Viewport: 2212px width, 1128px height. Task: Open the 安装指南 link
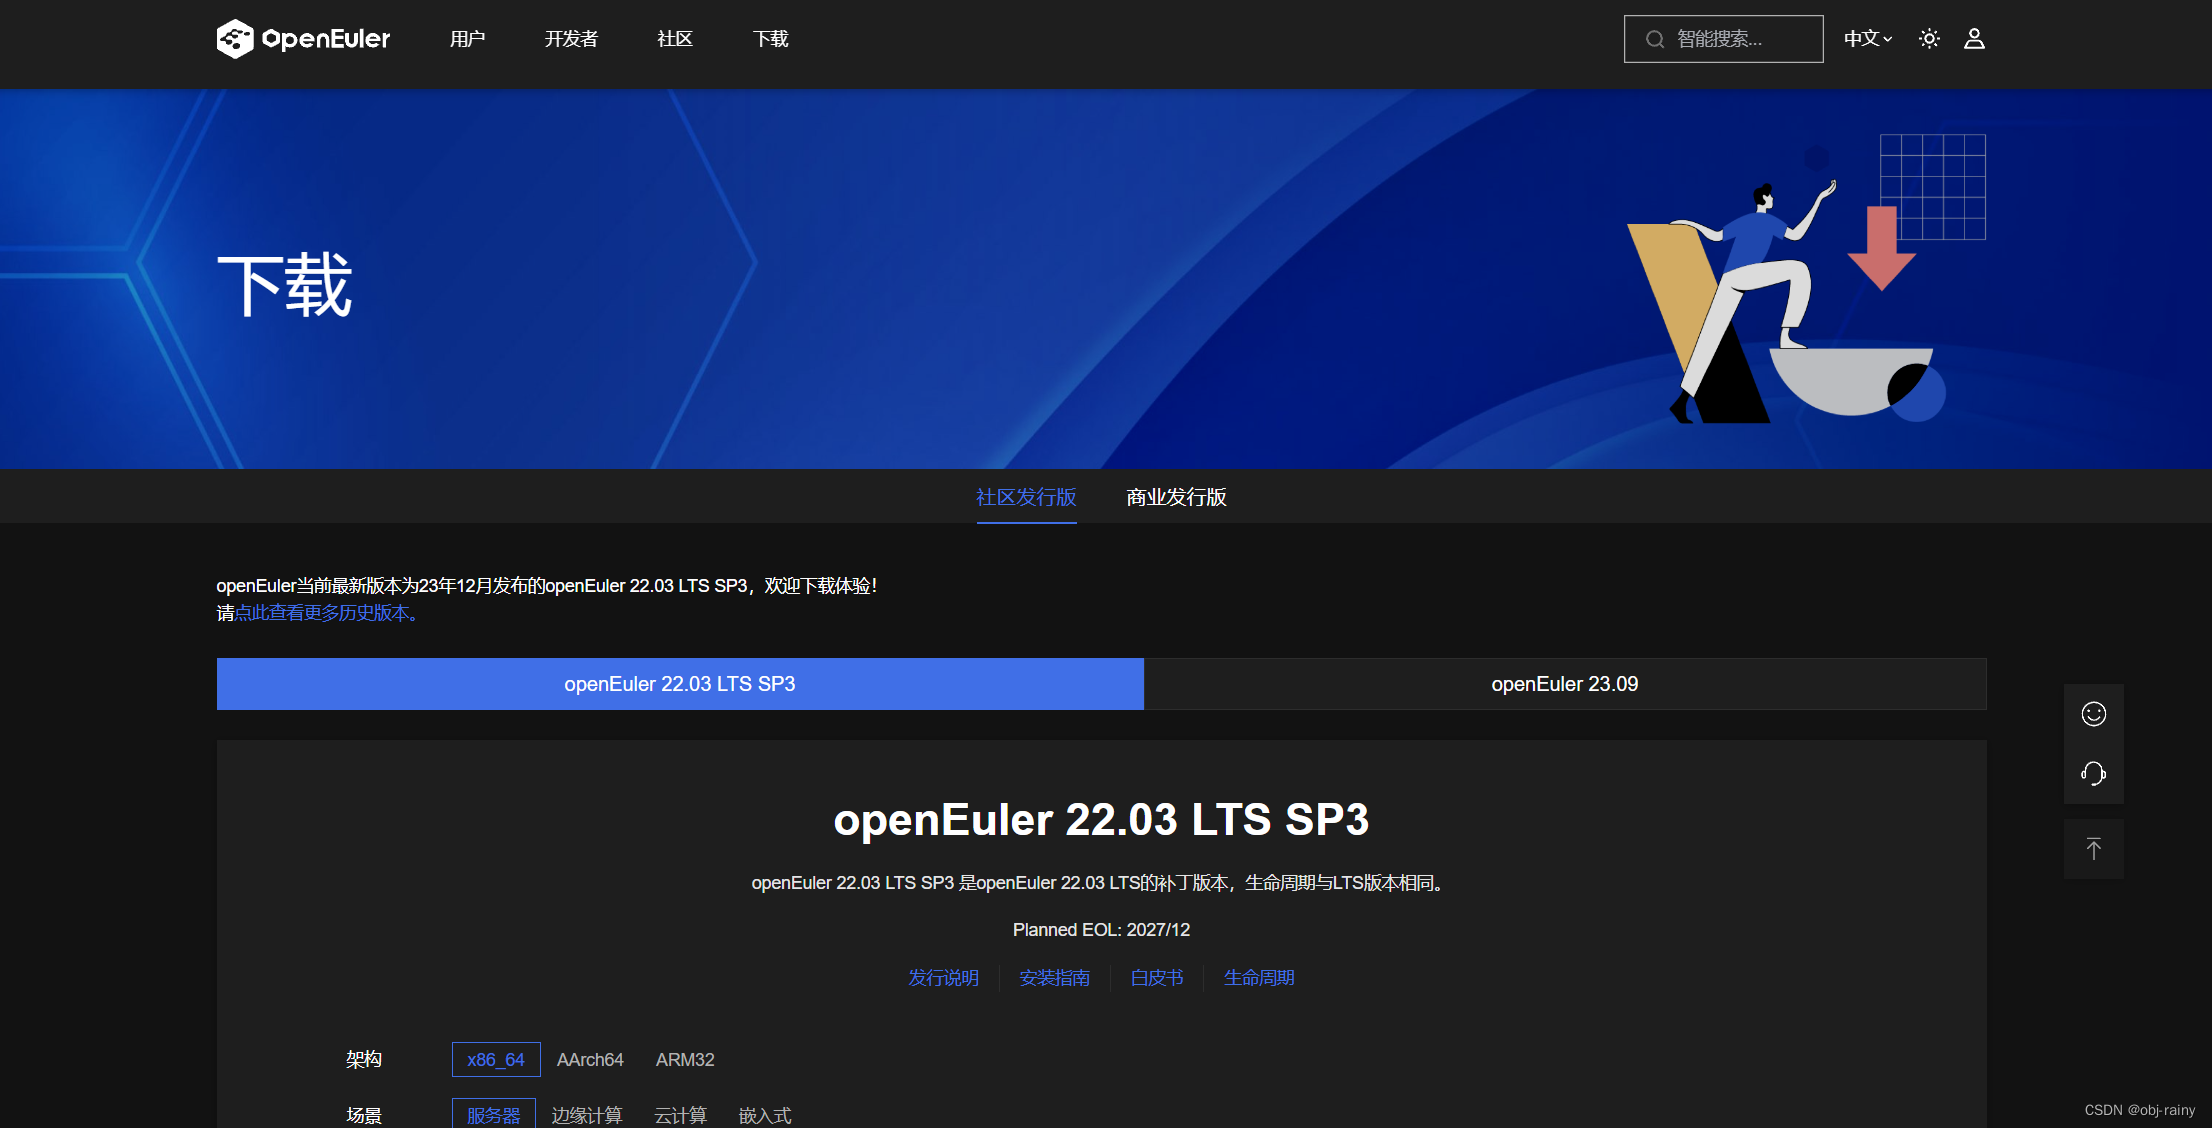point(1054,977)
